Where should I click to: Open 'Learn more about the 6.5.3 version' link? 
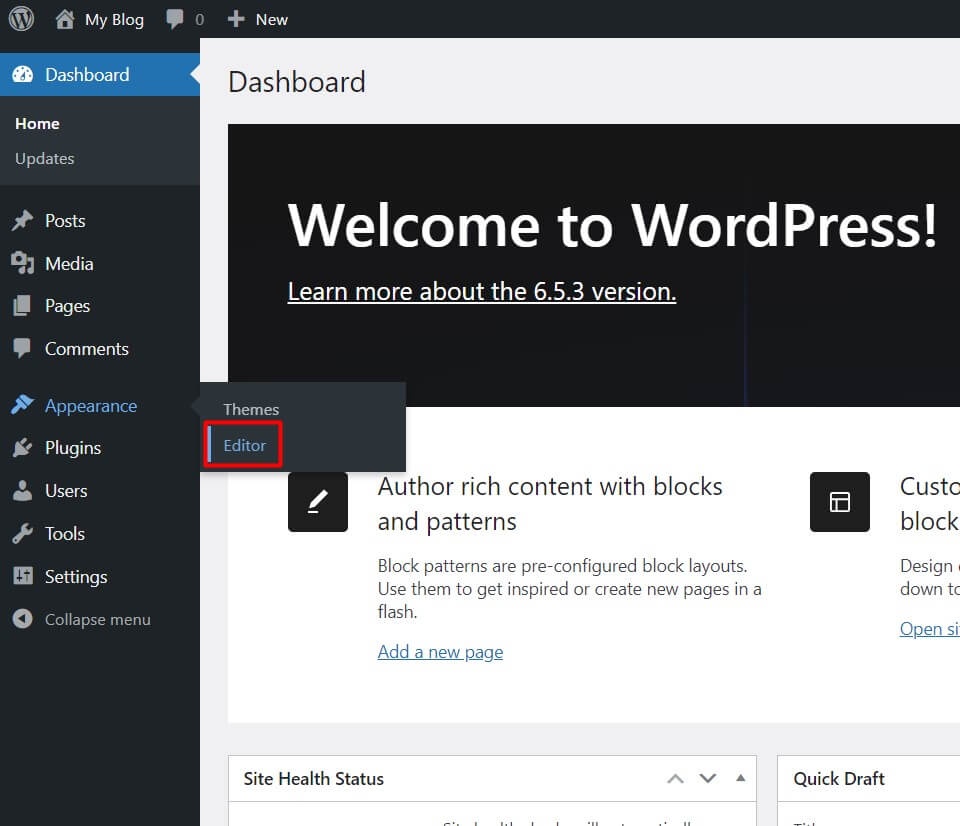(x=482, y=291)
